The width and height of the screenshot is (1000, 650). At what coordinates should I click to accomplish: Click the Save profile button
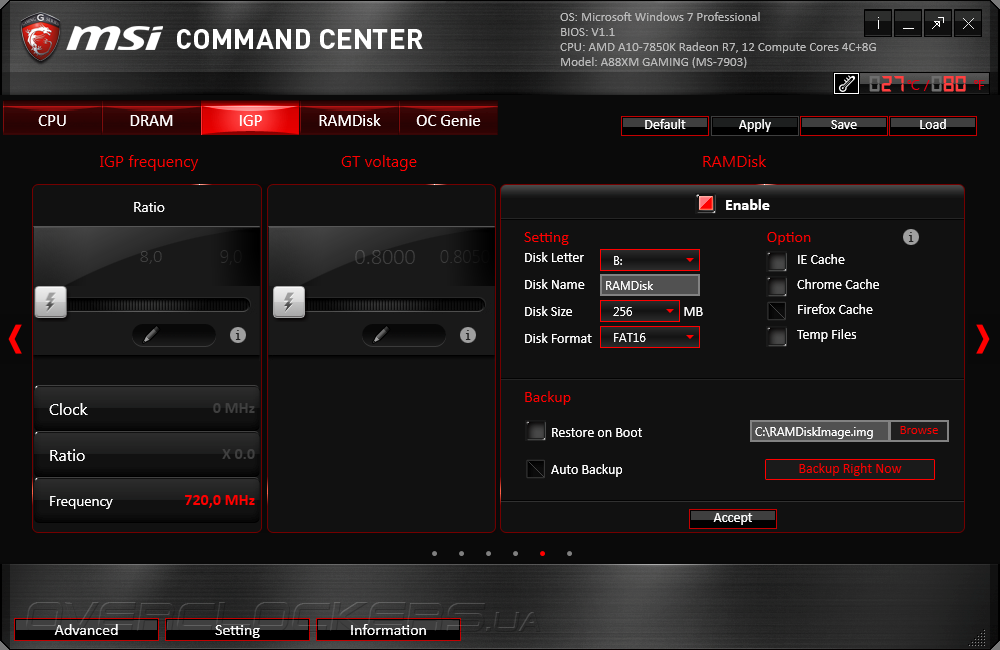tap(843, 126)
